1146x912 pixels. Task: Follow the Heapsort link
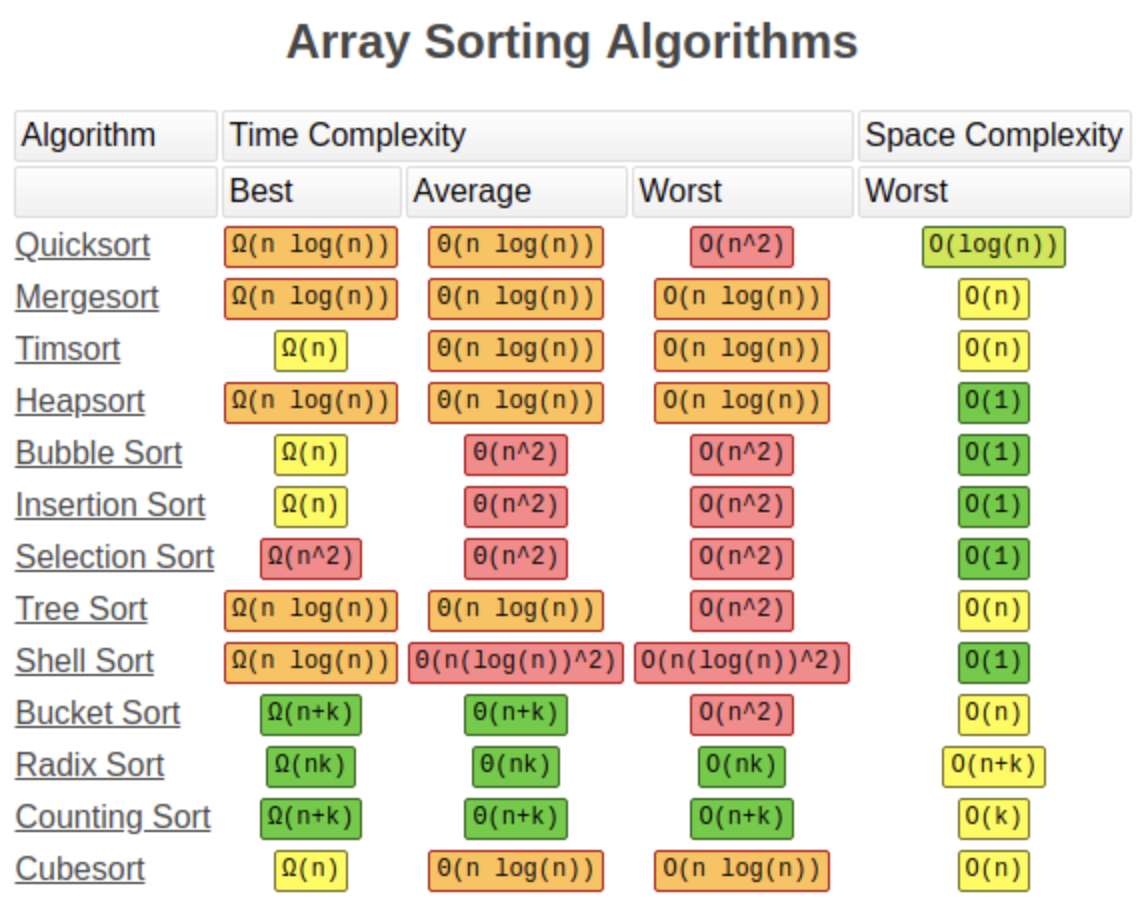pos(80,402)
